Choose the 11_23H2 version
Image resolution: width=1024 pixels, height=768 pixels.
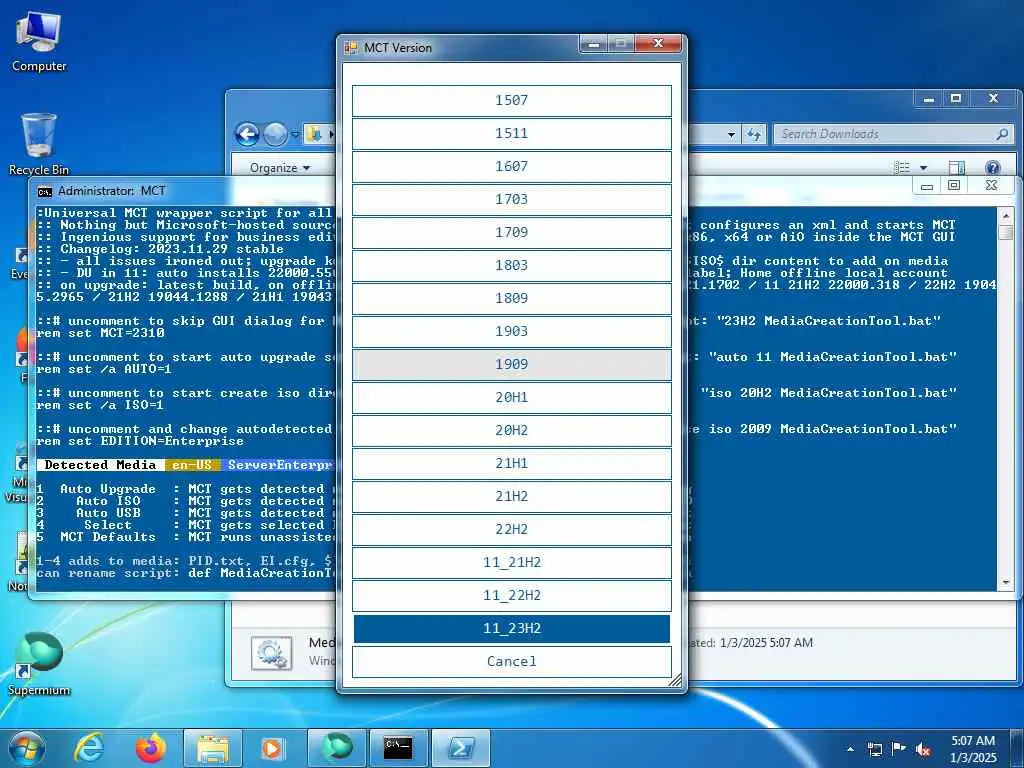click(511, 628)
